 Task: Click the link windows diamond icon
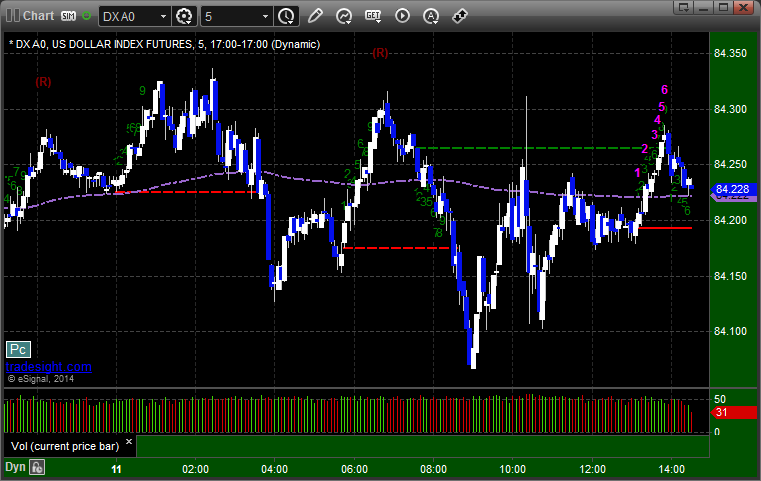click(460, 16)
